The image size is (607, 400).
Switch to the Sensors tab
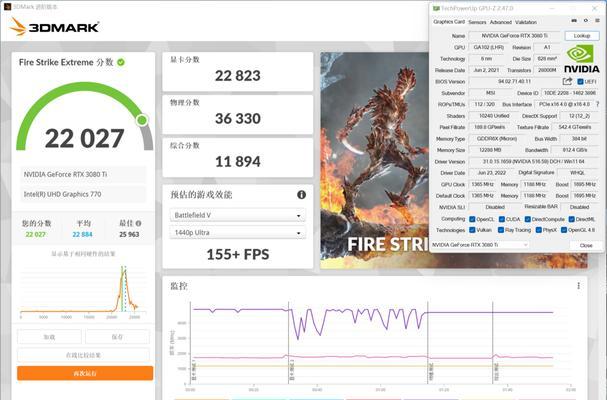[x=477, y=22]
